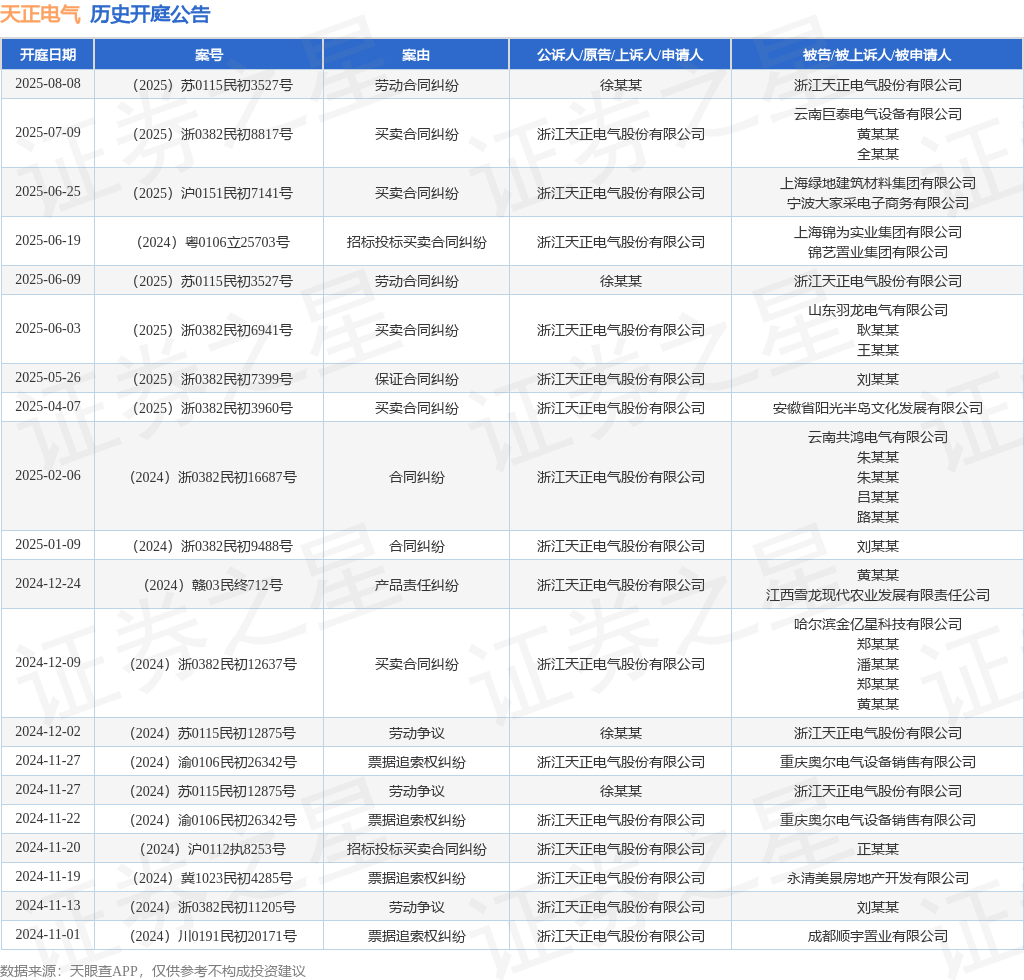The width and height of the screenshot is (1024, 980).
Task: Click defendant 上海锦为实业集团有限公司
Action: pyautogui.click(x=877, y=232)
